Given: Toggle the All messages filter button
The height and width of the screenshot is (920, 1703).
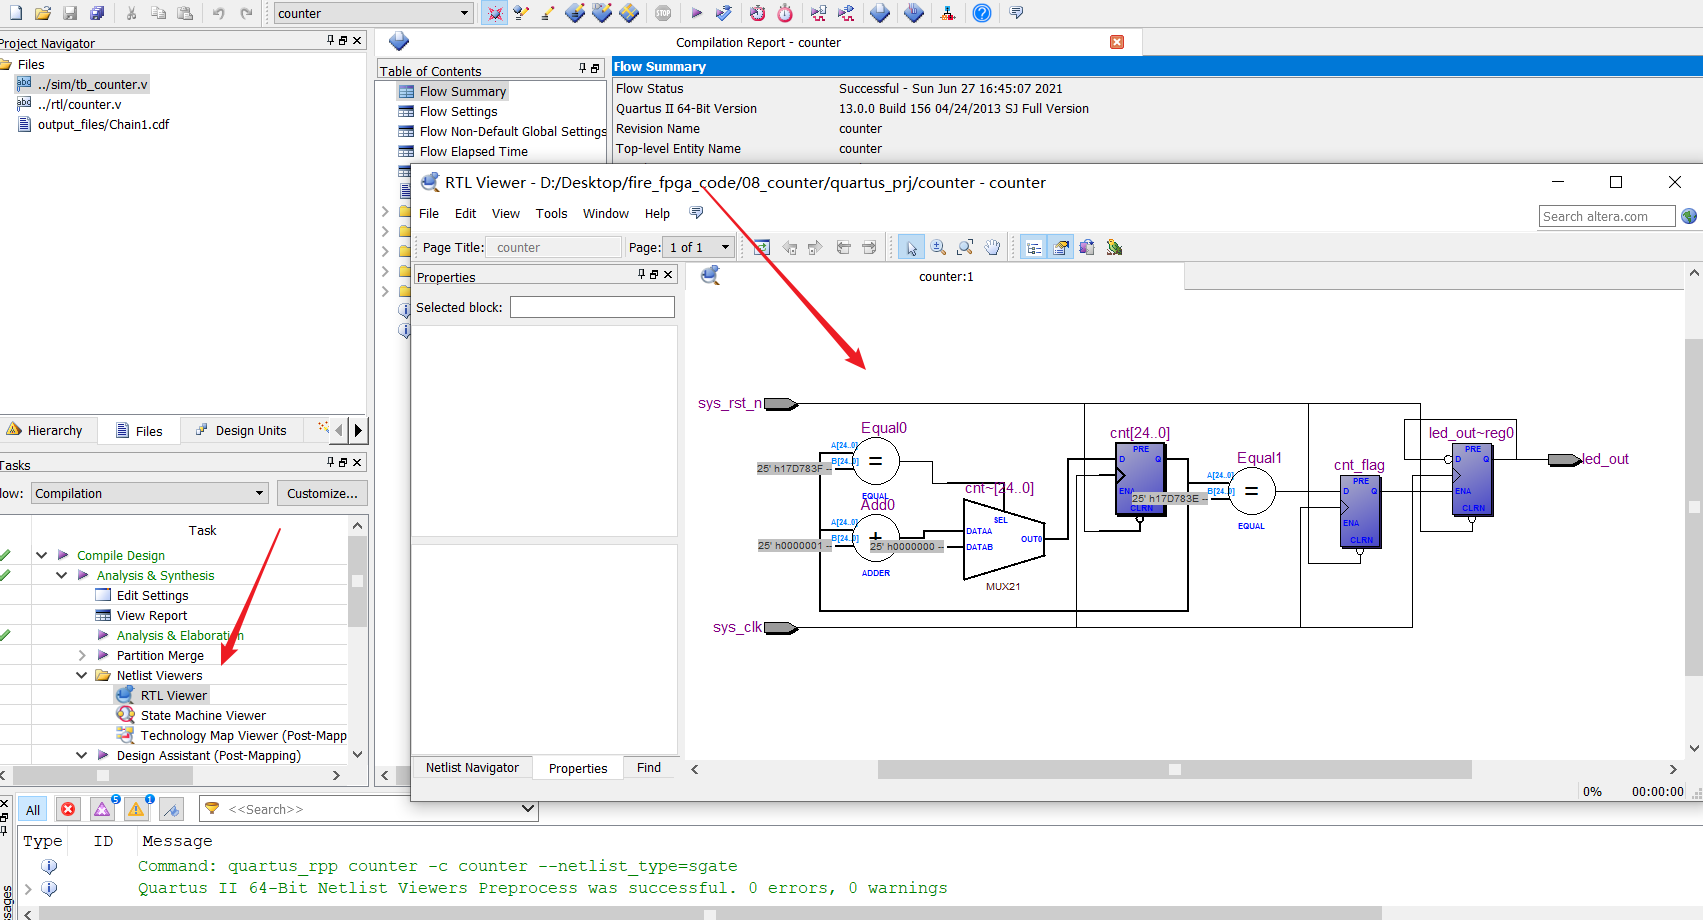Looking at the screenshot, I should click(33, 809).
